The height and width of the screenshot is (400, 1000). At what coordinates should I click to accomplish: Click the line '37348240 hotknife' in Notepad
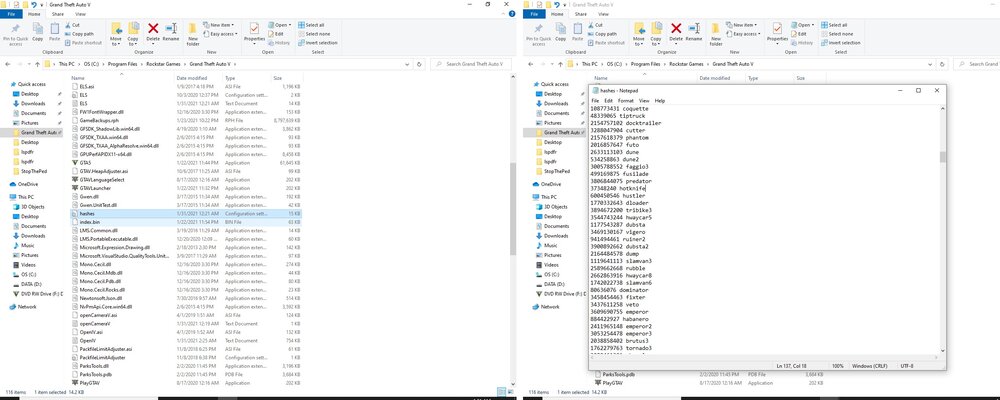pos(618,189)
